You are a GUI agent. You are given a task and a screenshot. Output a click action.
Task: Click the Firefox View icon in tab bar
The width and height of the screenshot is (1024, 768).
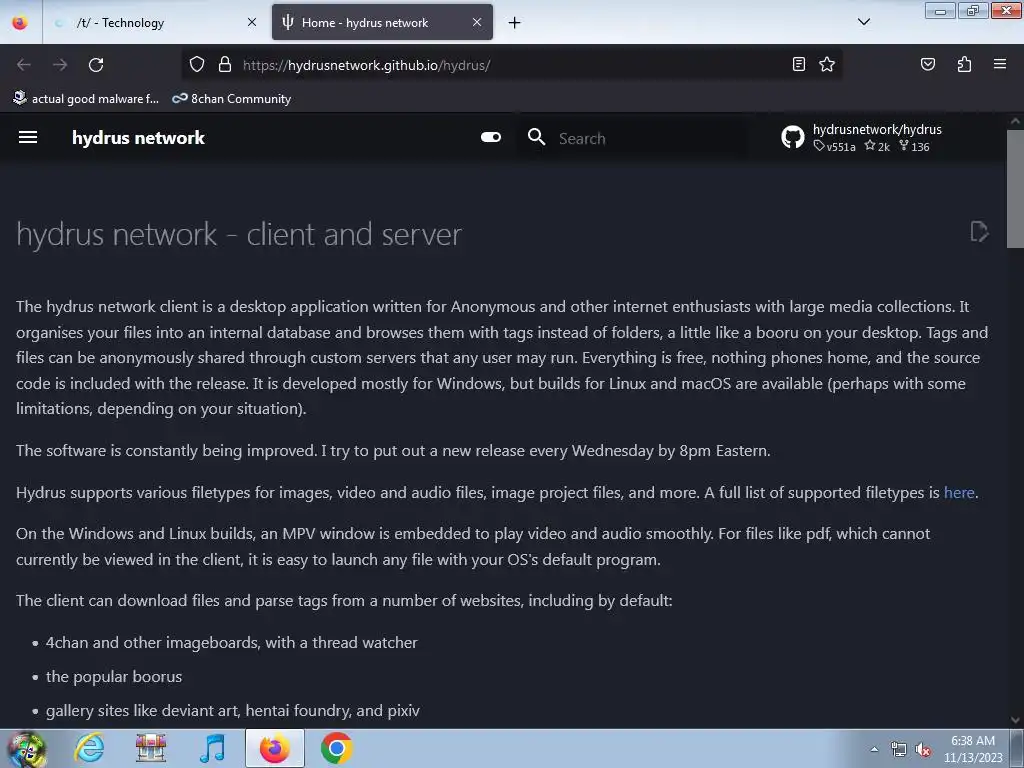[20, 22]
